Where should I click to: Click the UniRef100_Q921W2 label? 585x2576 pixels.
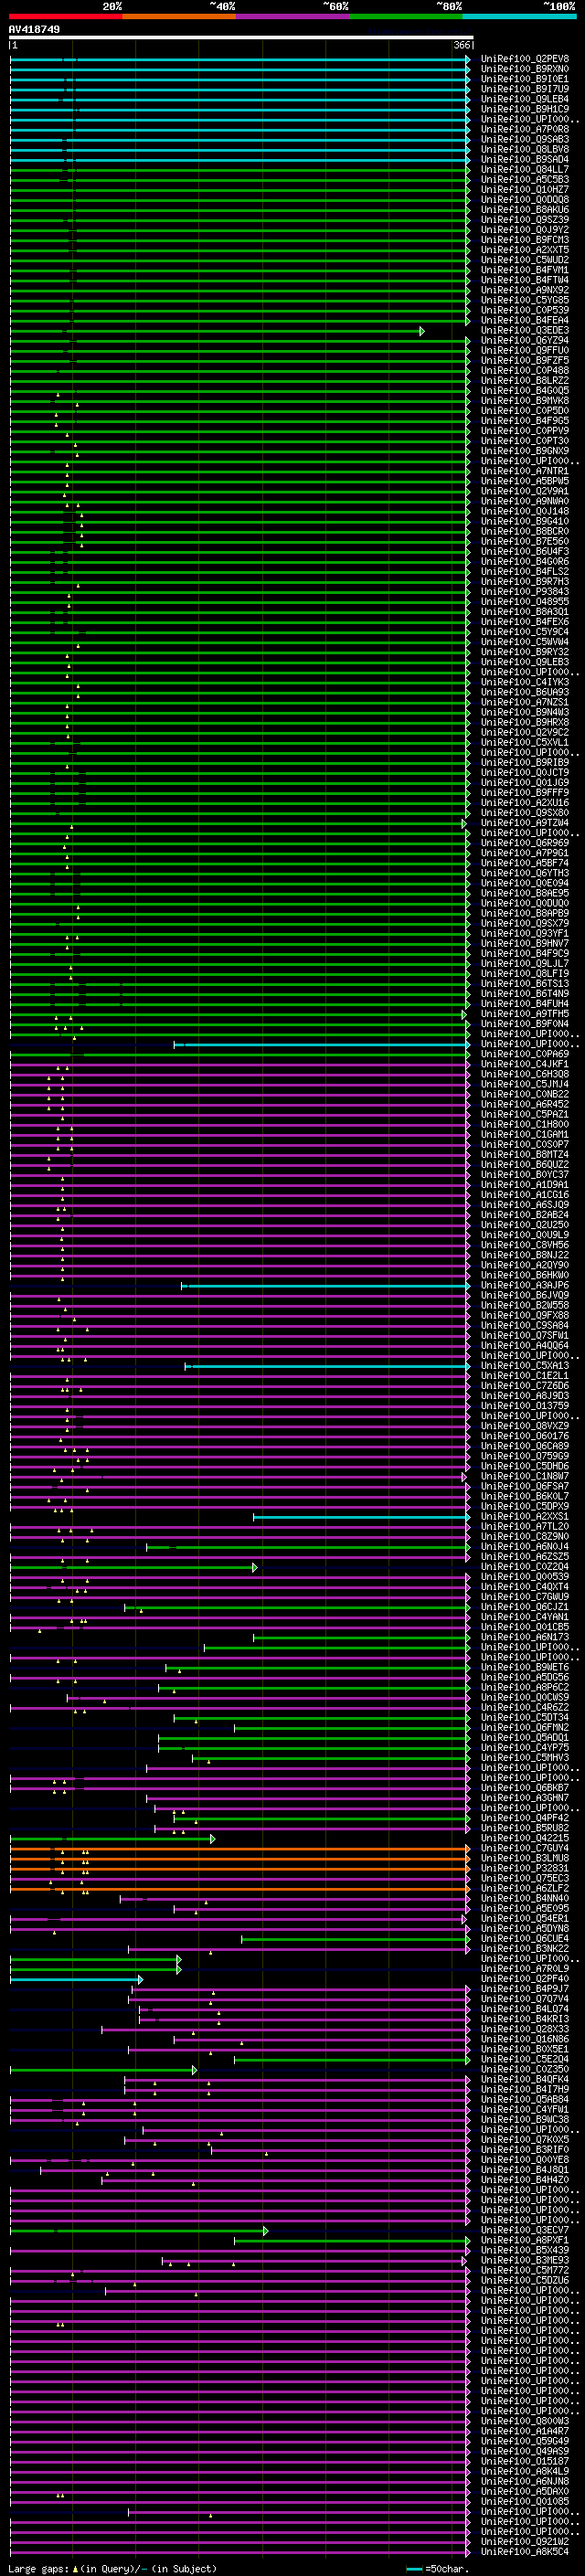point(525,2541)
